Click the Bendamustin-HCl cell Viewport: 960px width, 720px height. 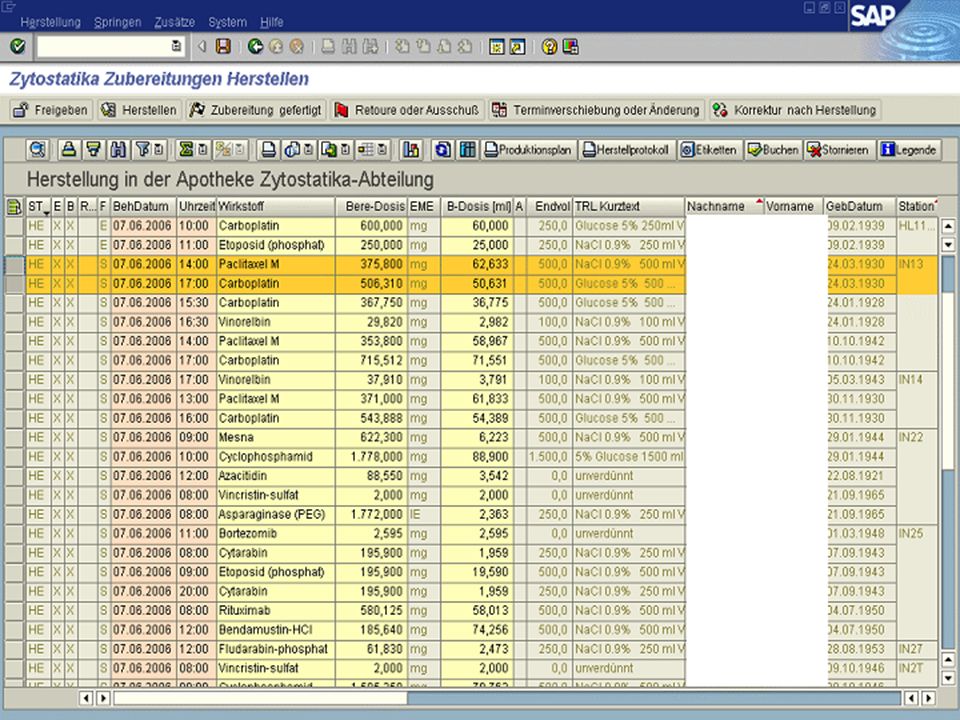tap(276, 630)
